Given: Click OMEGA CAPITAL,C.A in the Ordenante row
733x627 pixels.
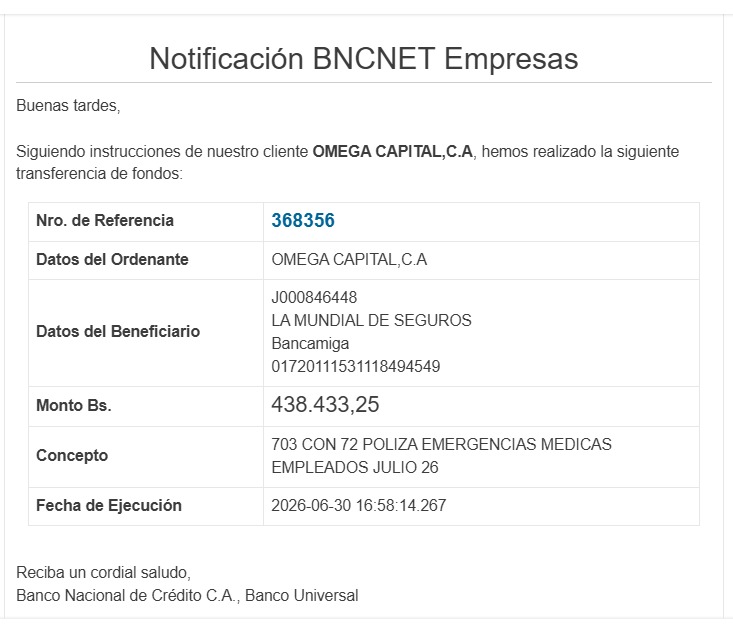Looking at the screenshot, I should pos(349,259).
